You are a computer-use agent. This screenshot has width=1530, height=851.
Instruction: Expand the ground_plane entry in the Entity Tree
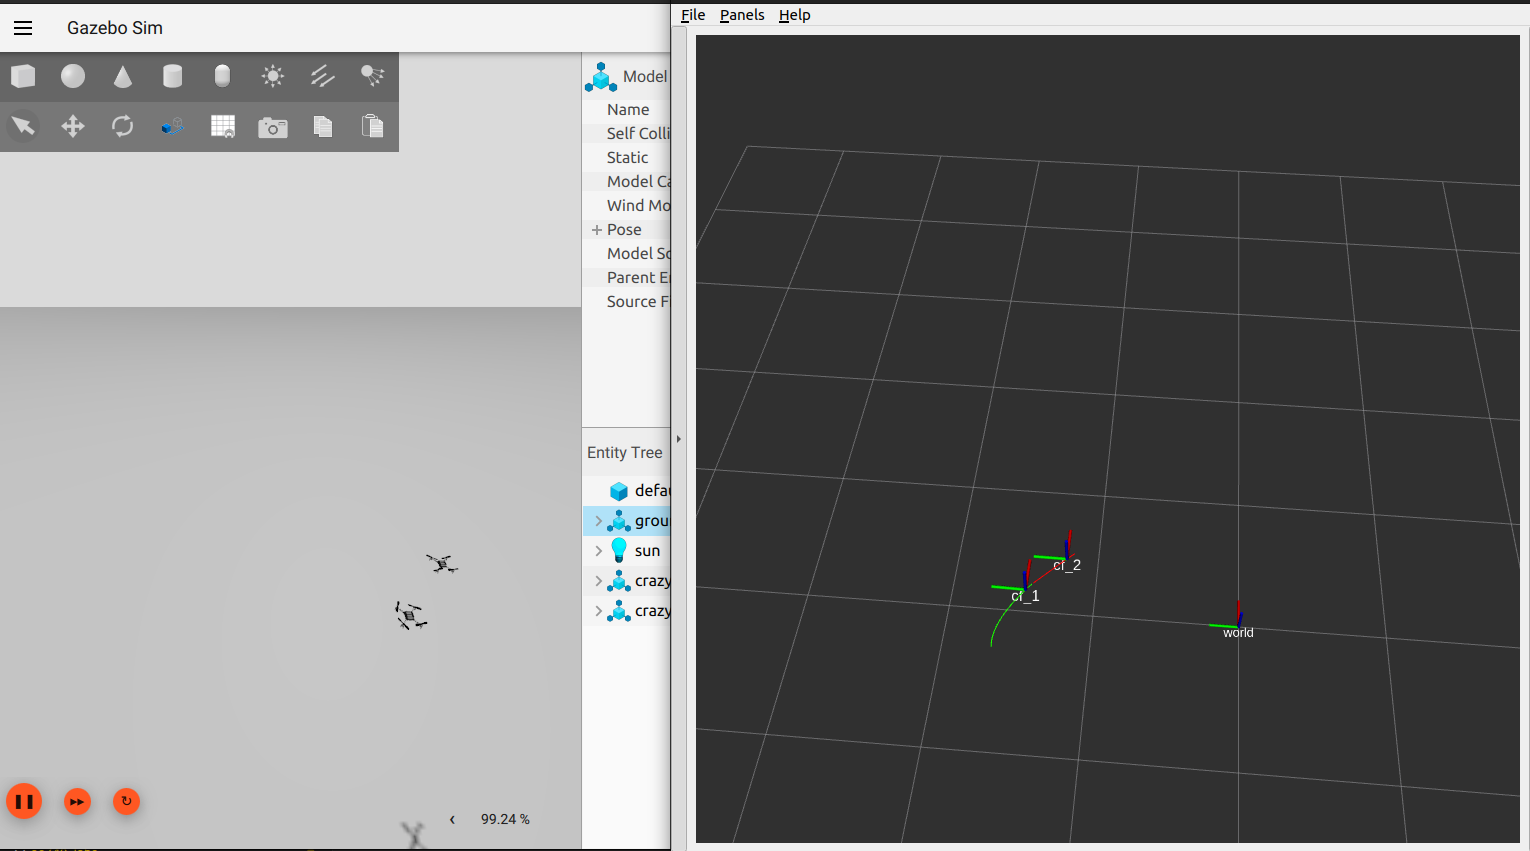(600, 520)
